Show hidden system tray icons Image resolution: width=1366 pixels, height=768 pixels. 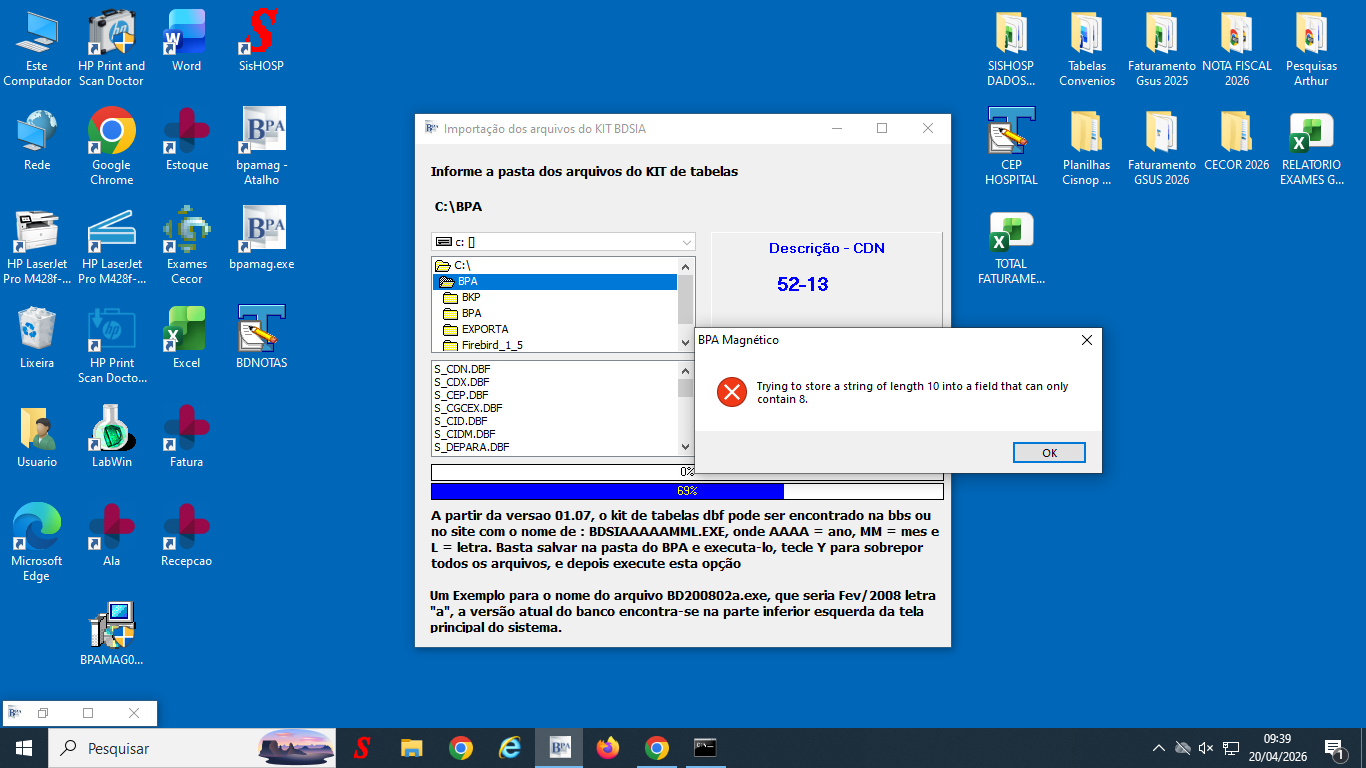click(1159, 747)
